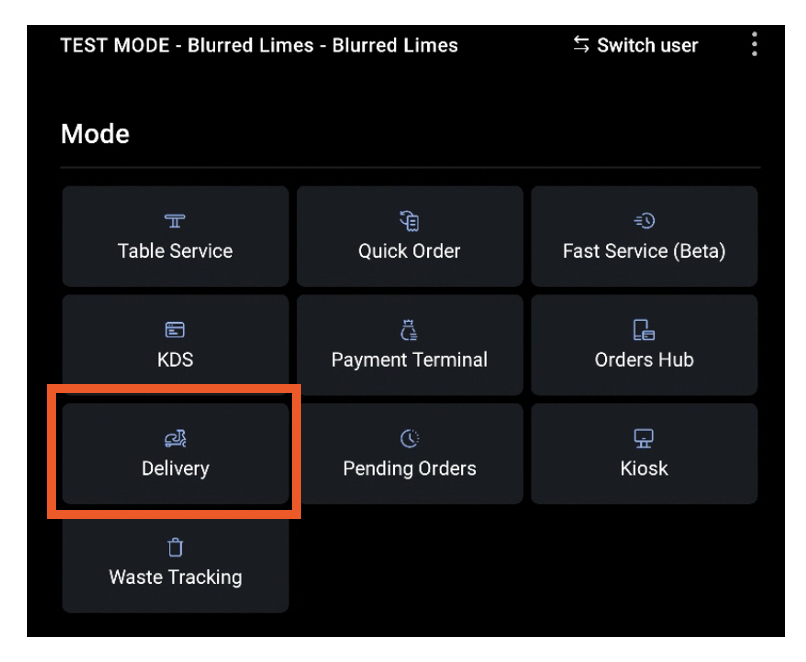806x662 pixels.
Task: Select the Table Service icon
Action: 174,221
